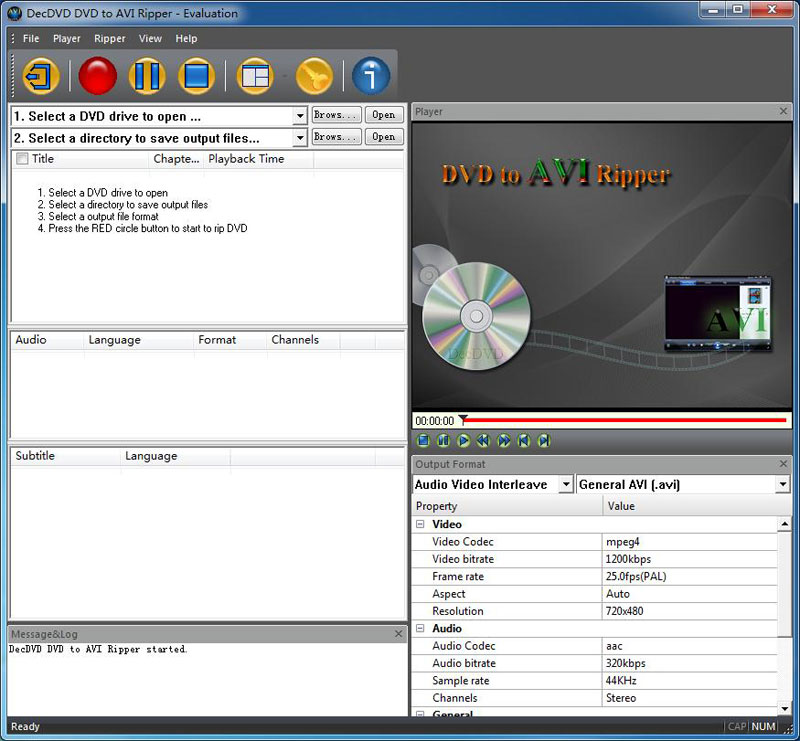The image size is (800, 741).
Task: Click the Playback Time column header
Action: 259,159
